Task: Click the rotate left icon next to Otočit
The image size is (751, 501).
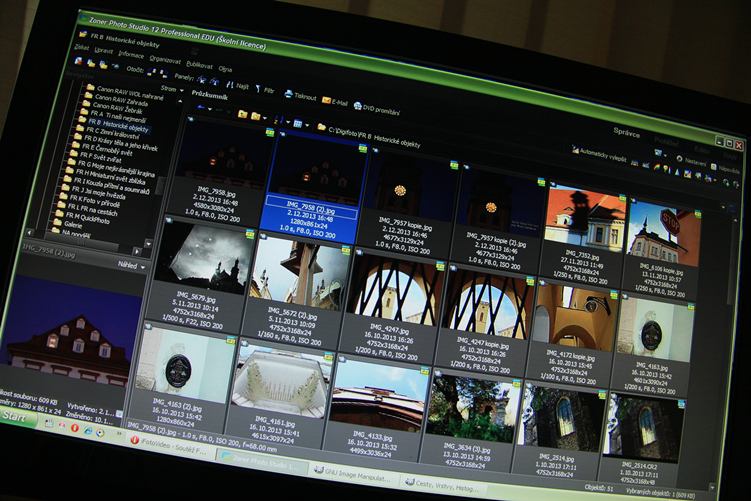Action: 152,72
